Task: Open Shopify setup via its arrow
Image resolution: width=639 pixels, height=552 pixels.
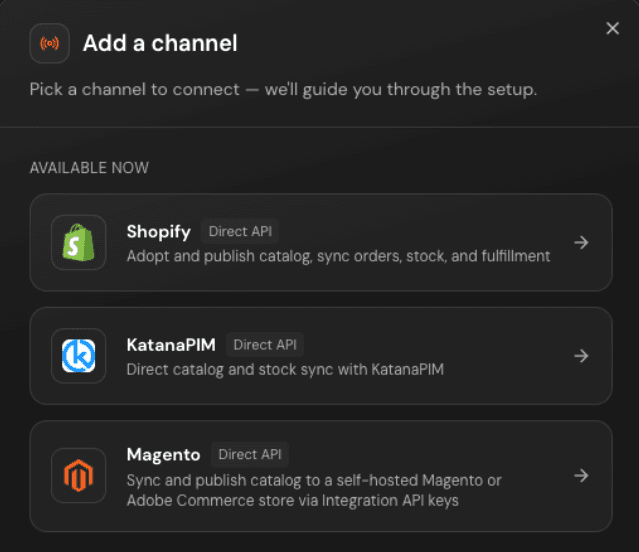Action: click(581, 242)
